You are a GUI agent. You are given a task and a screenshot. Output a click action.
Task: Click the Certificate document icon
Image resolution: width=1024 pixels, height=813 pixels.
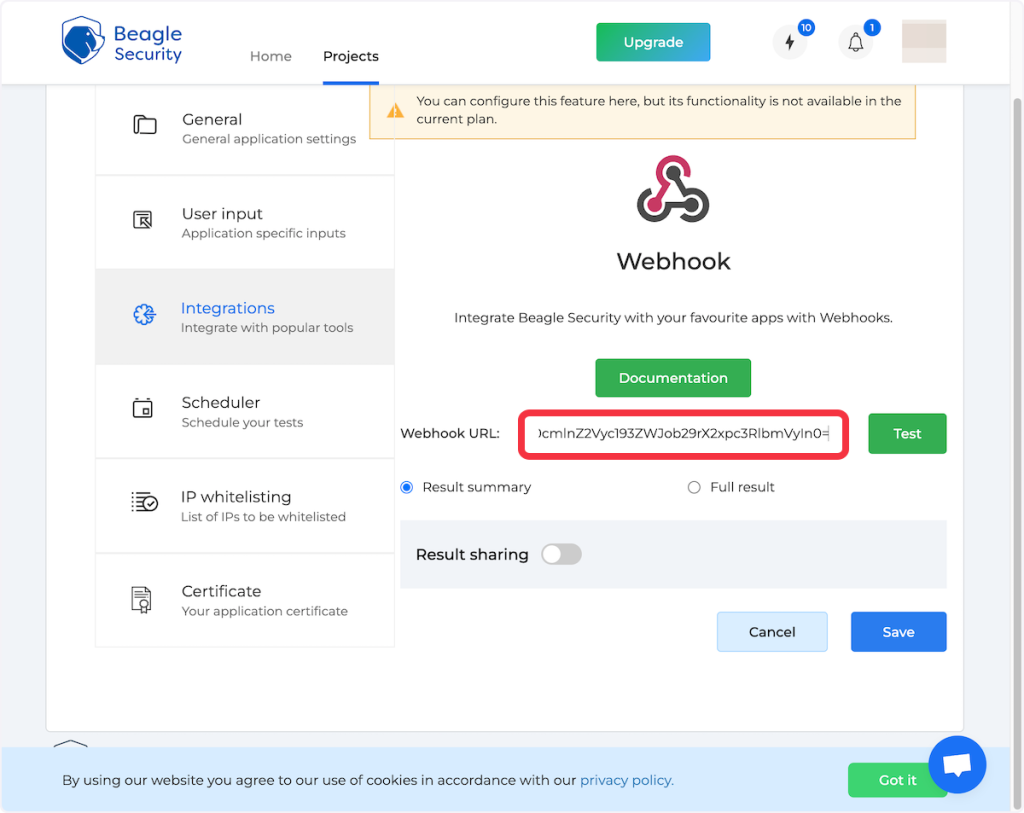pos(142,599)
